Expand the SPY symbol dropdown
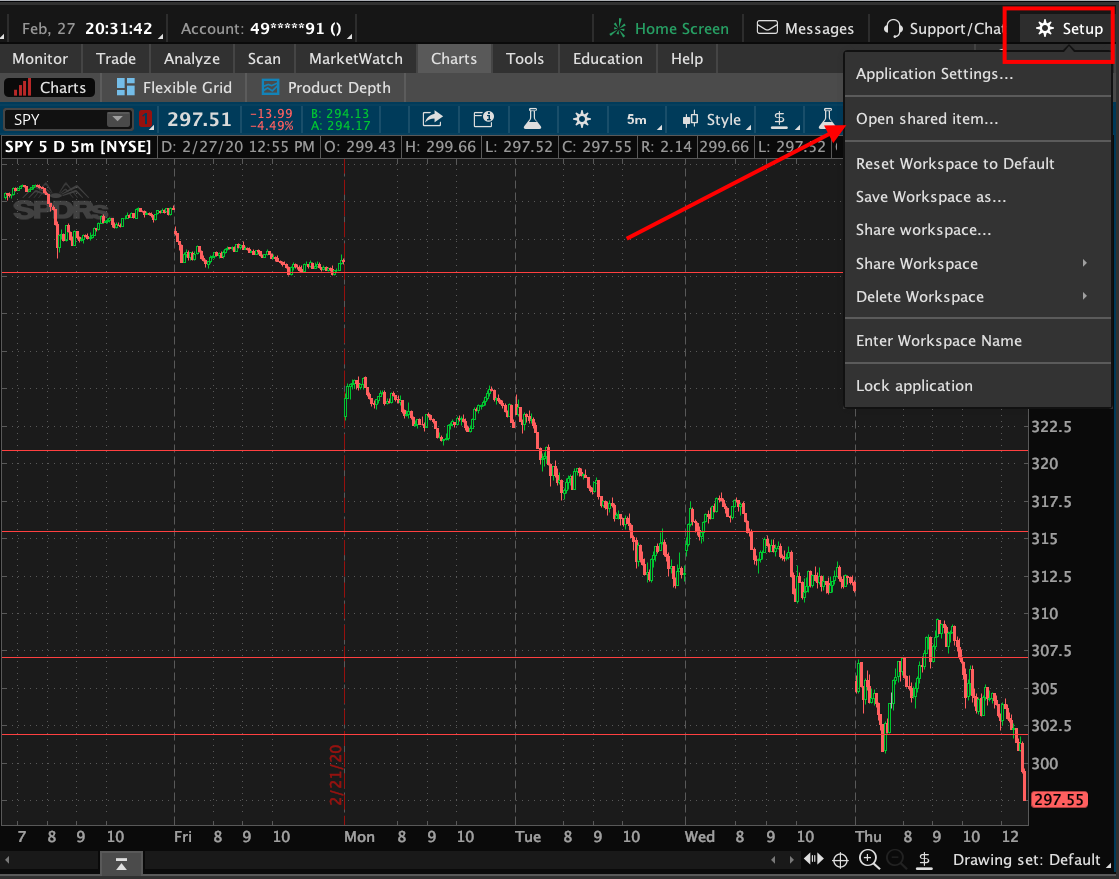The width and height of the screenshot is (1119, 879). click(x=119, y=120)
